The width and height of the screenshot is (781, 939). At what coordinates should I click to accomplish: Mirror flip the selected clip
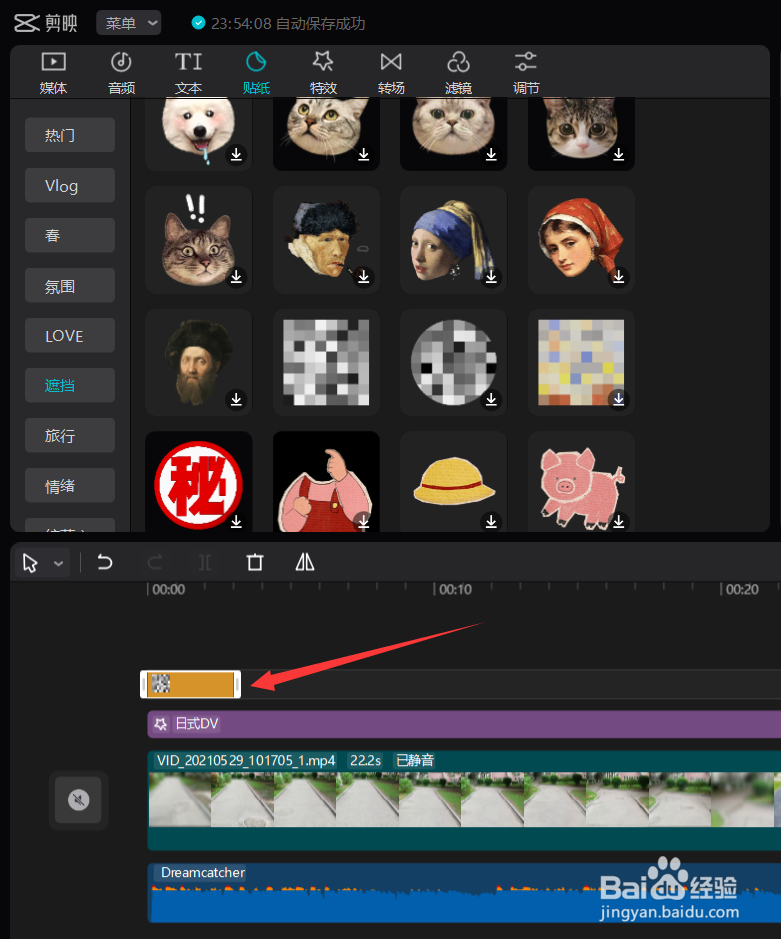pos(305,562)
